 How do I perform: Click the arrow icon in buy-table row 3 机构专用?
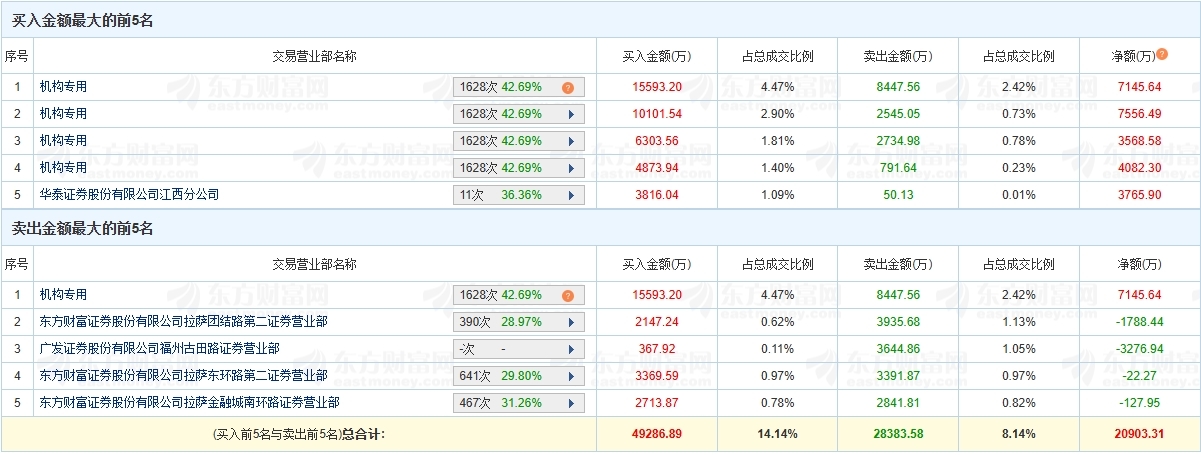(571, 141)
